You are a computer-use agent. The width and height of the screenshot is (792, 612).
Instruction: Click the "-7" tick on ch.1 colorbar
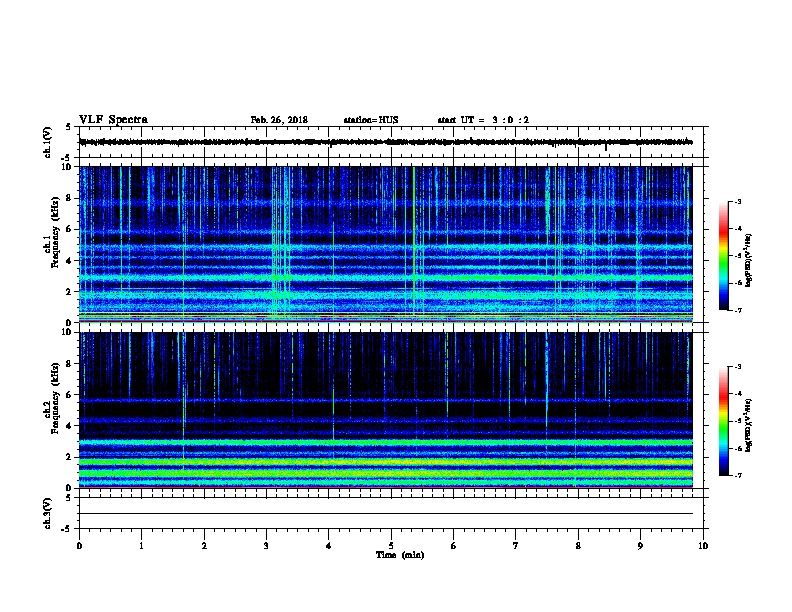pyautogui.click(x=737, y=310)
